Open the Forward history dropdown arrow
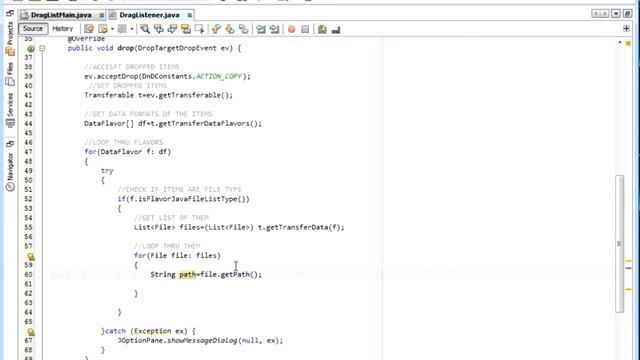640x360 pixels. click(x=131, y=29)
